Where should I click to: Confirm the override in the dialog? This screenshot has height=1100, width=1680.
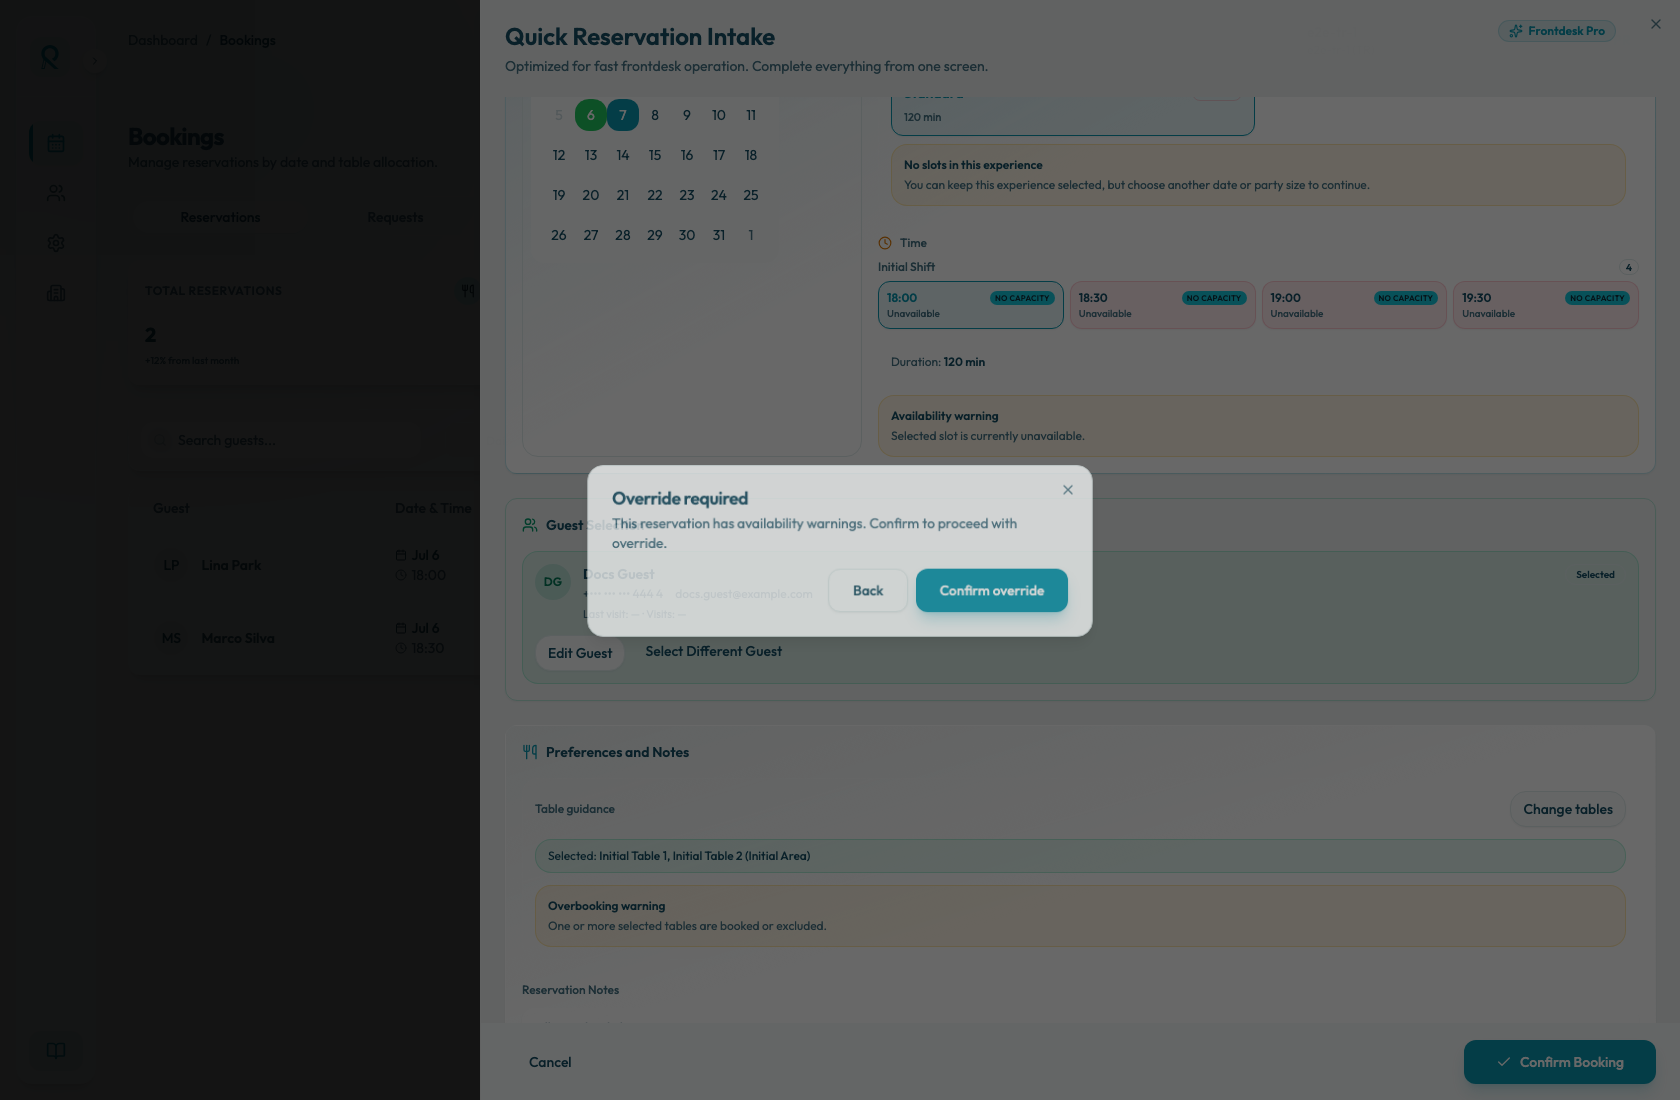coord(991,590)
